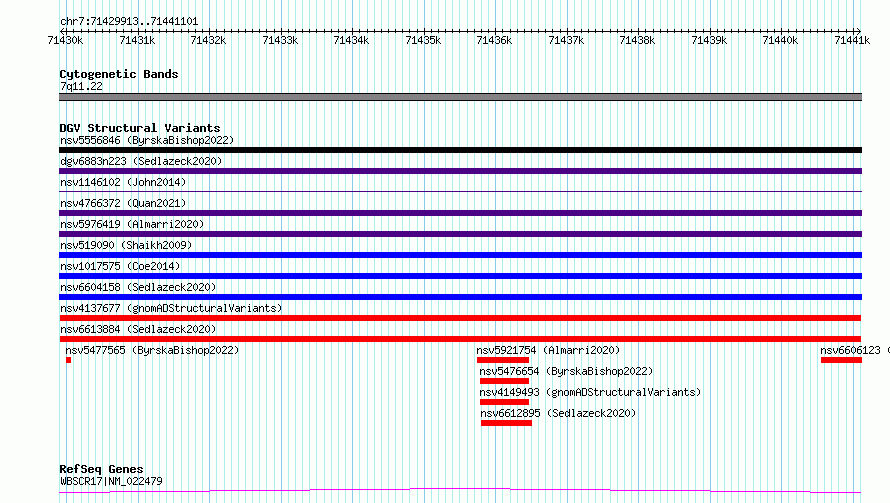Image resolution: width=890 pixels, height=503 pixels.
Task: Click the gray 7q11.22 cytogenetic band bar
Action: pyautogui.click(x=460, y=97)
